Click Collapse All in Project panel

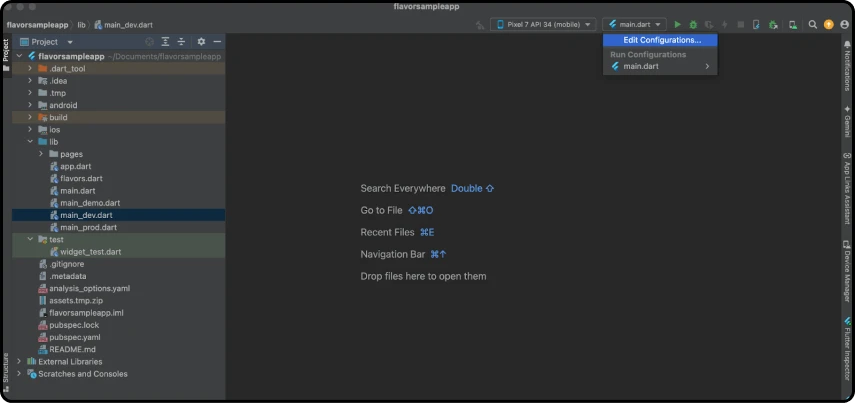tap(181, 42)
